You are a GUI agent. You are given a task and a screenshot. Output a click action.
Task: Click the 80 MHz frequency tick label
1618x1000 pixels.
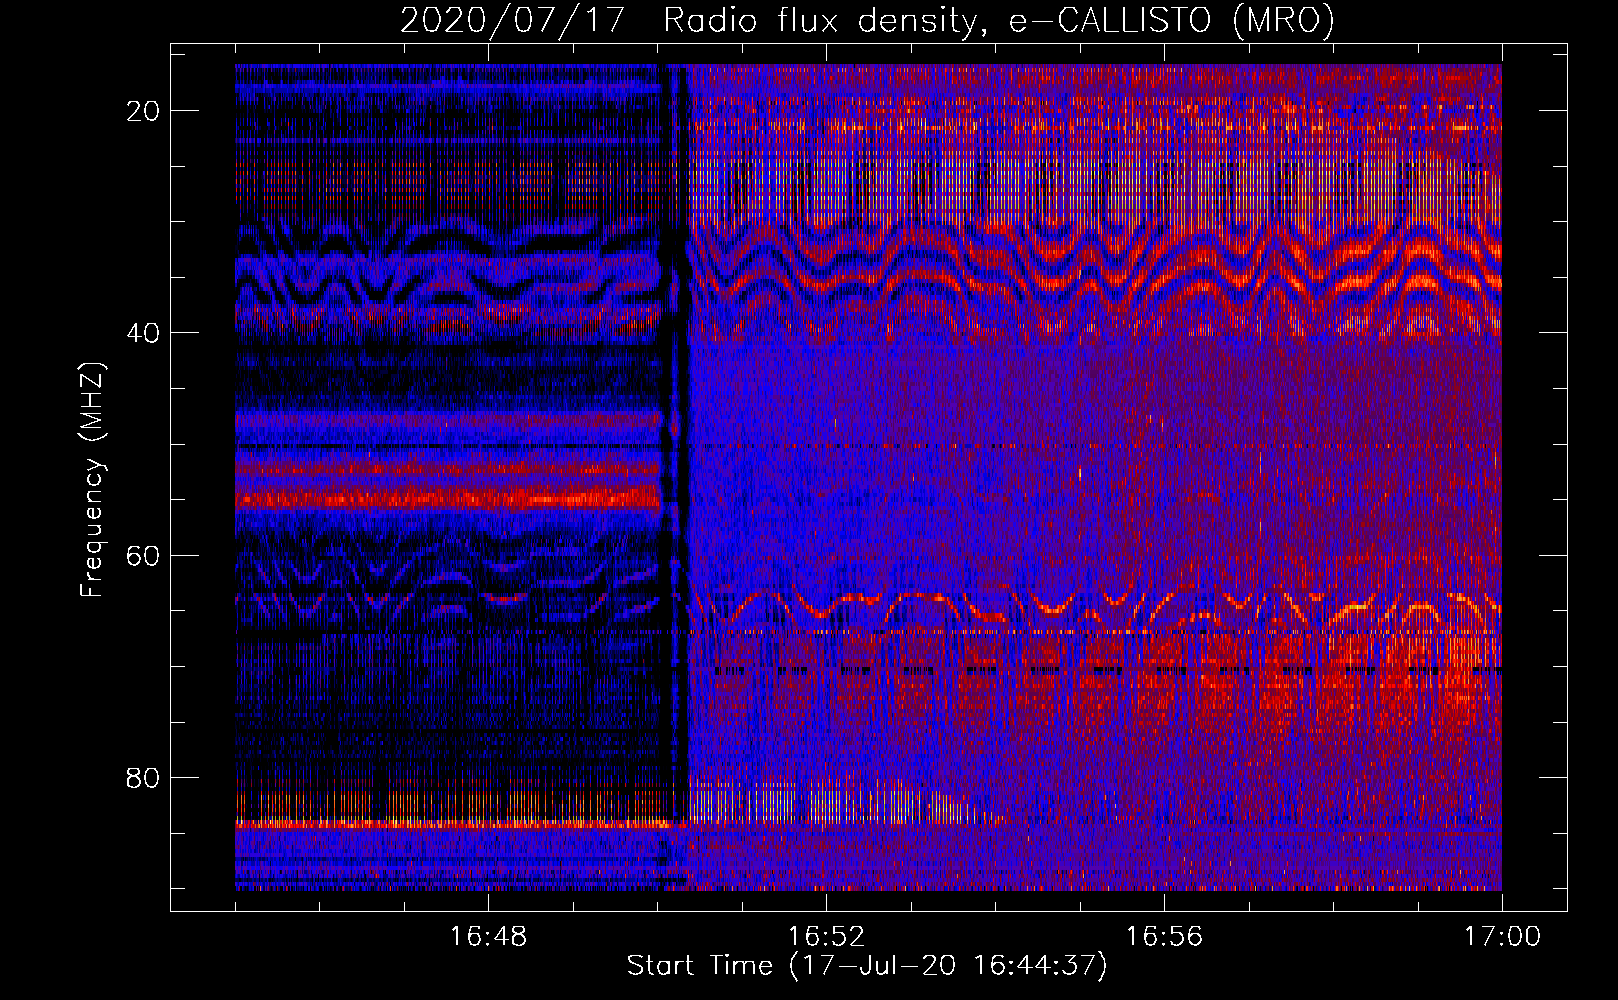(144, 778)
